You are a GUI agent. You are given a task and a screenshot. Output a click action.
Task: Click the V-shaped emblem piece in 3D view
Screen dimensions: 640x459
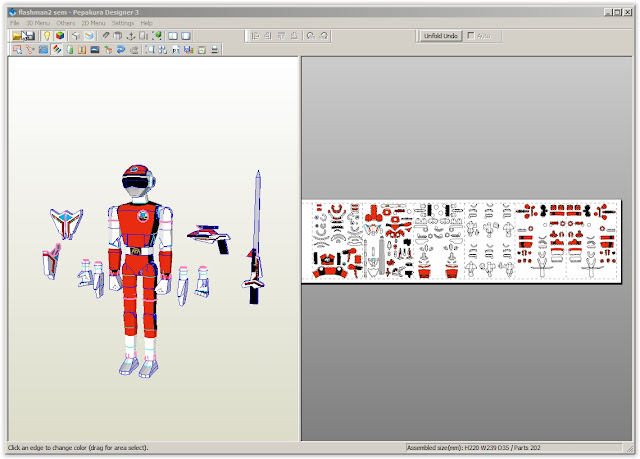pos(66,223)
